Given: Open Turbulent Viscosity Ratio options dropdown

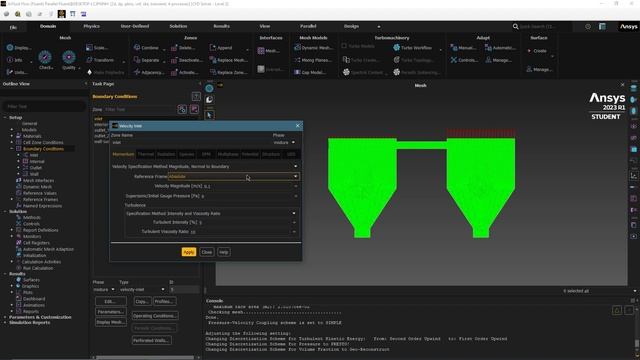Looking at the screenshot, I should (294, 232).
